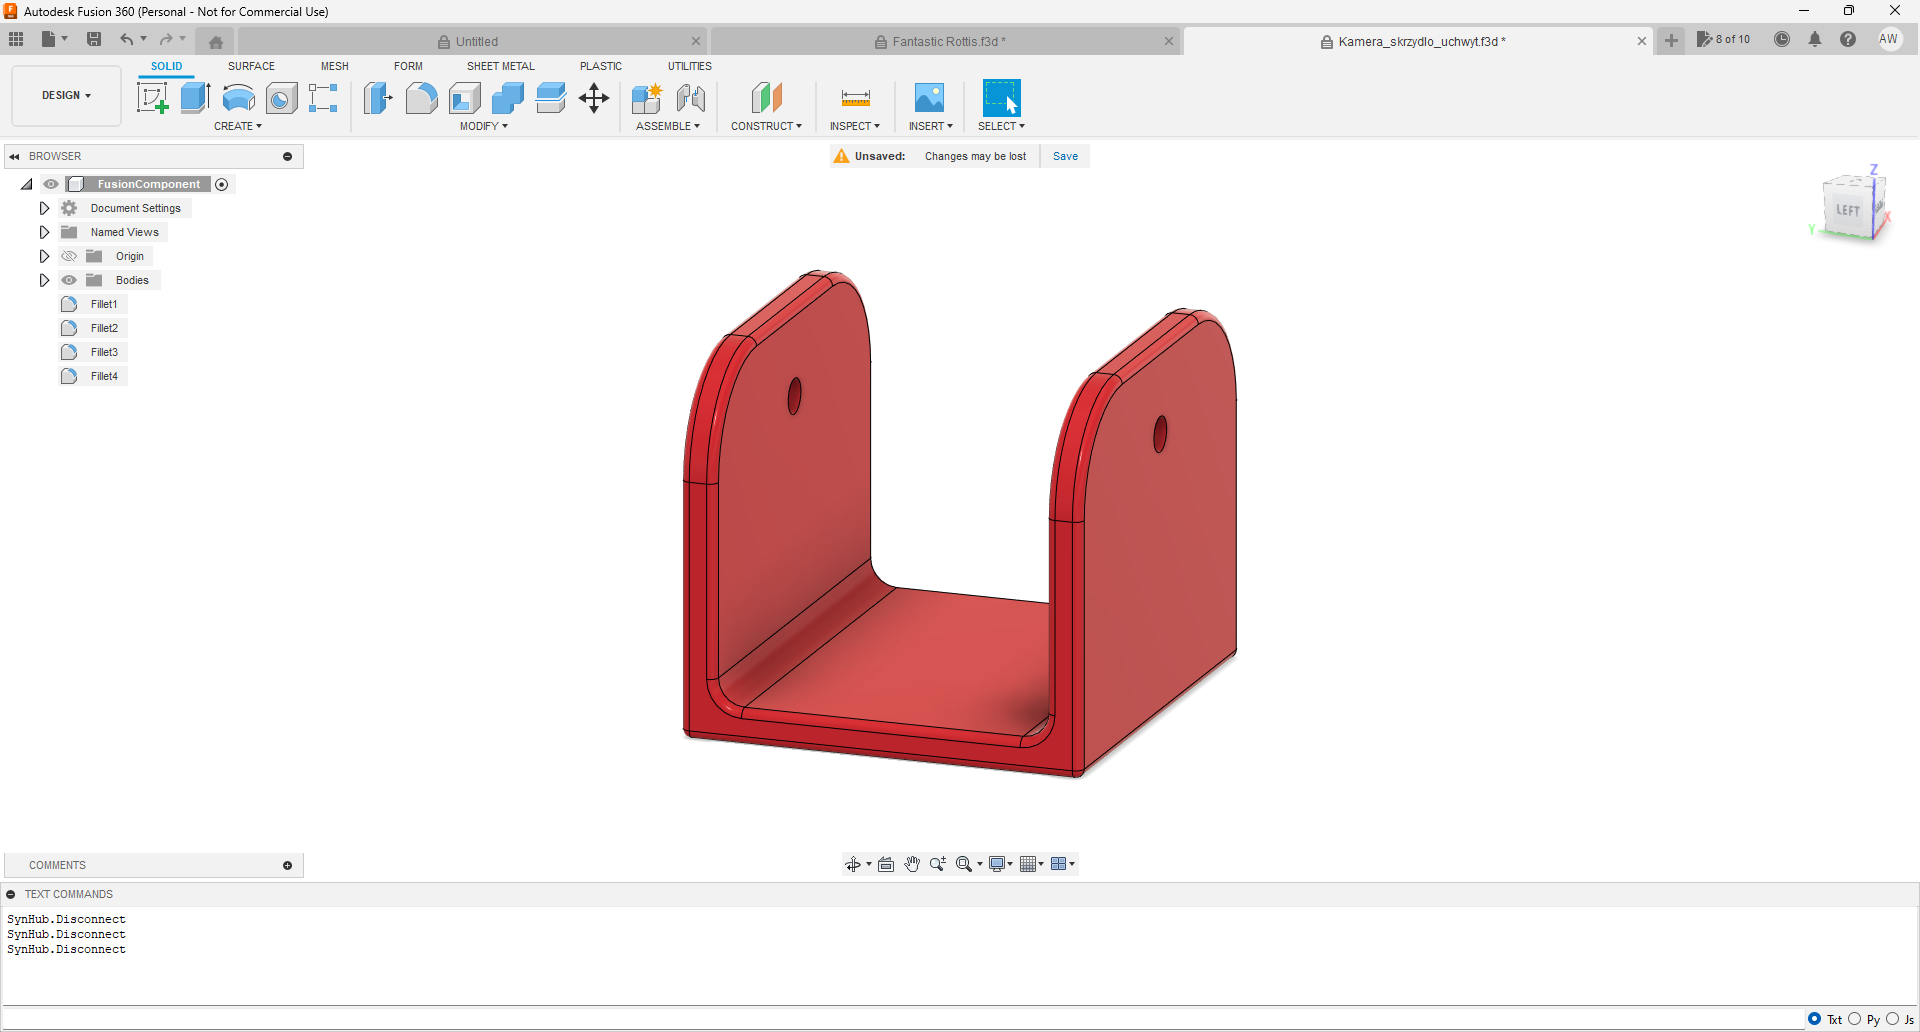Click the Pan hand tool
This screenshot has height=1032, width=1920.
tap(912, 864)
